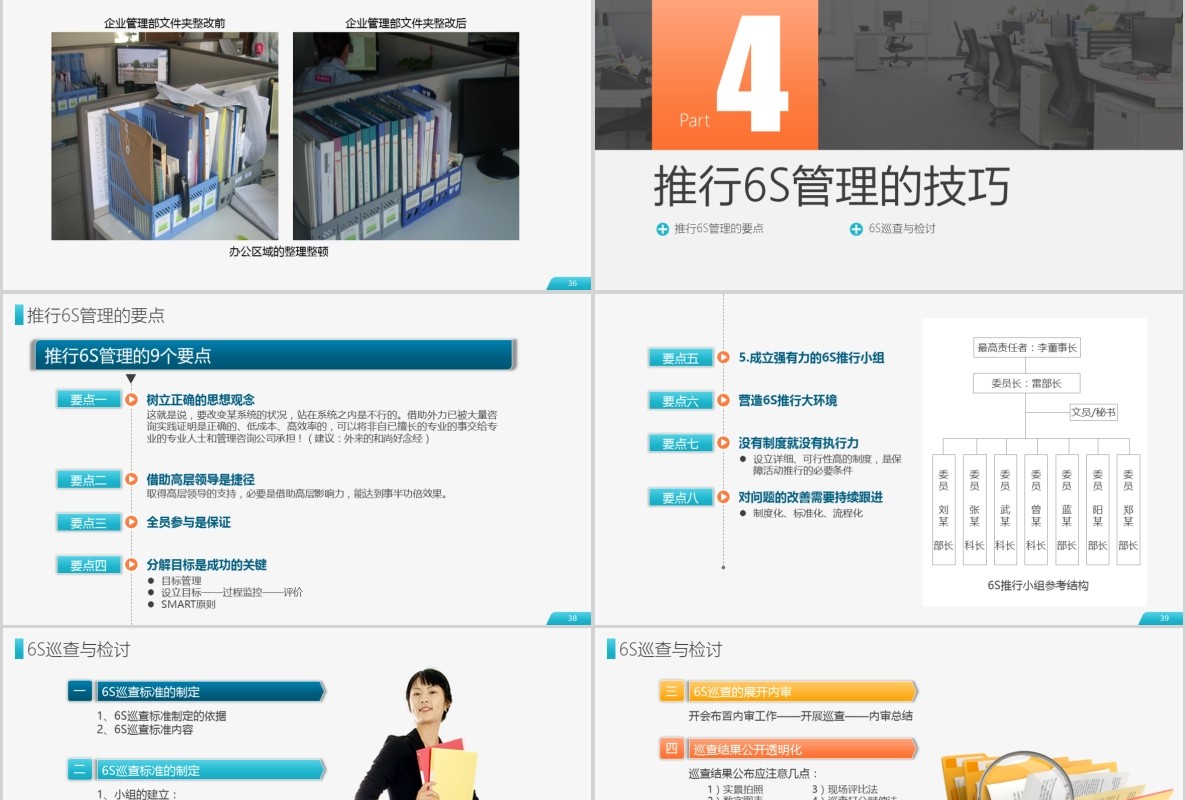
Task: Click the 企业管理部文件夹整改后 caption
Action: click(x=405, y=23)
